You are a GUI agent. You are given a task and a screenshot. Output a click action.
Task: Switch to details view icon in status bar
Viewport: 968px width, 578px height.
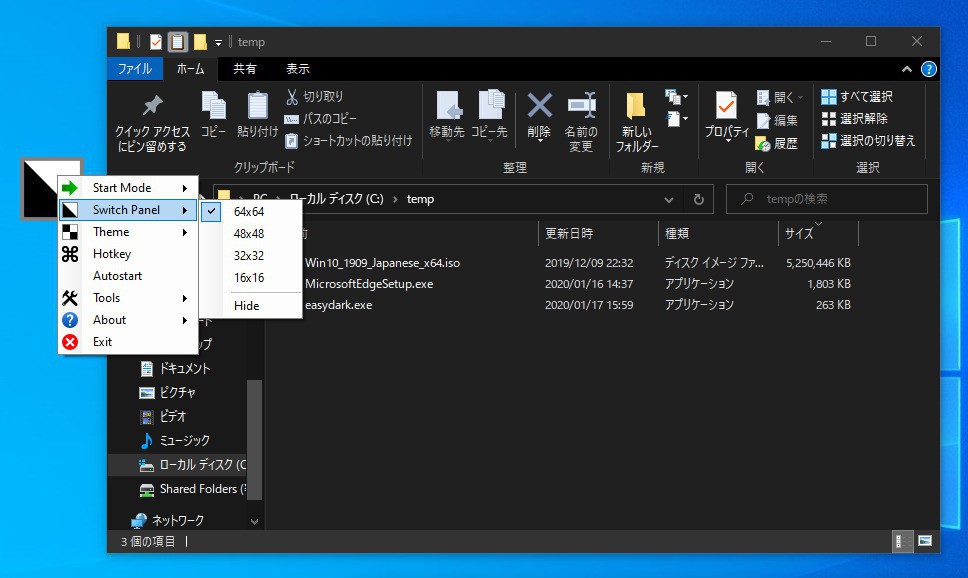902,542
